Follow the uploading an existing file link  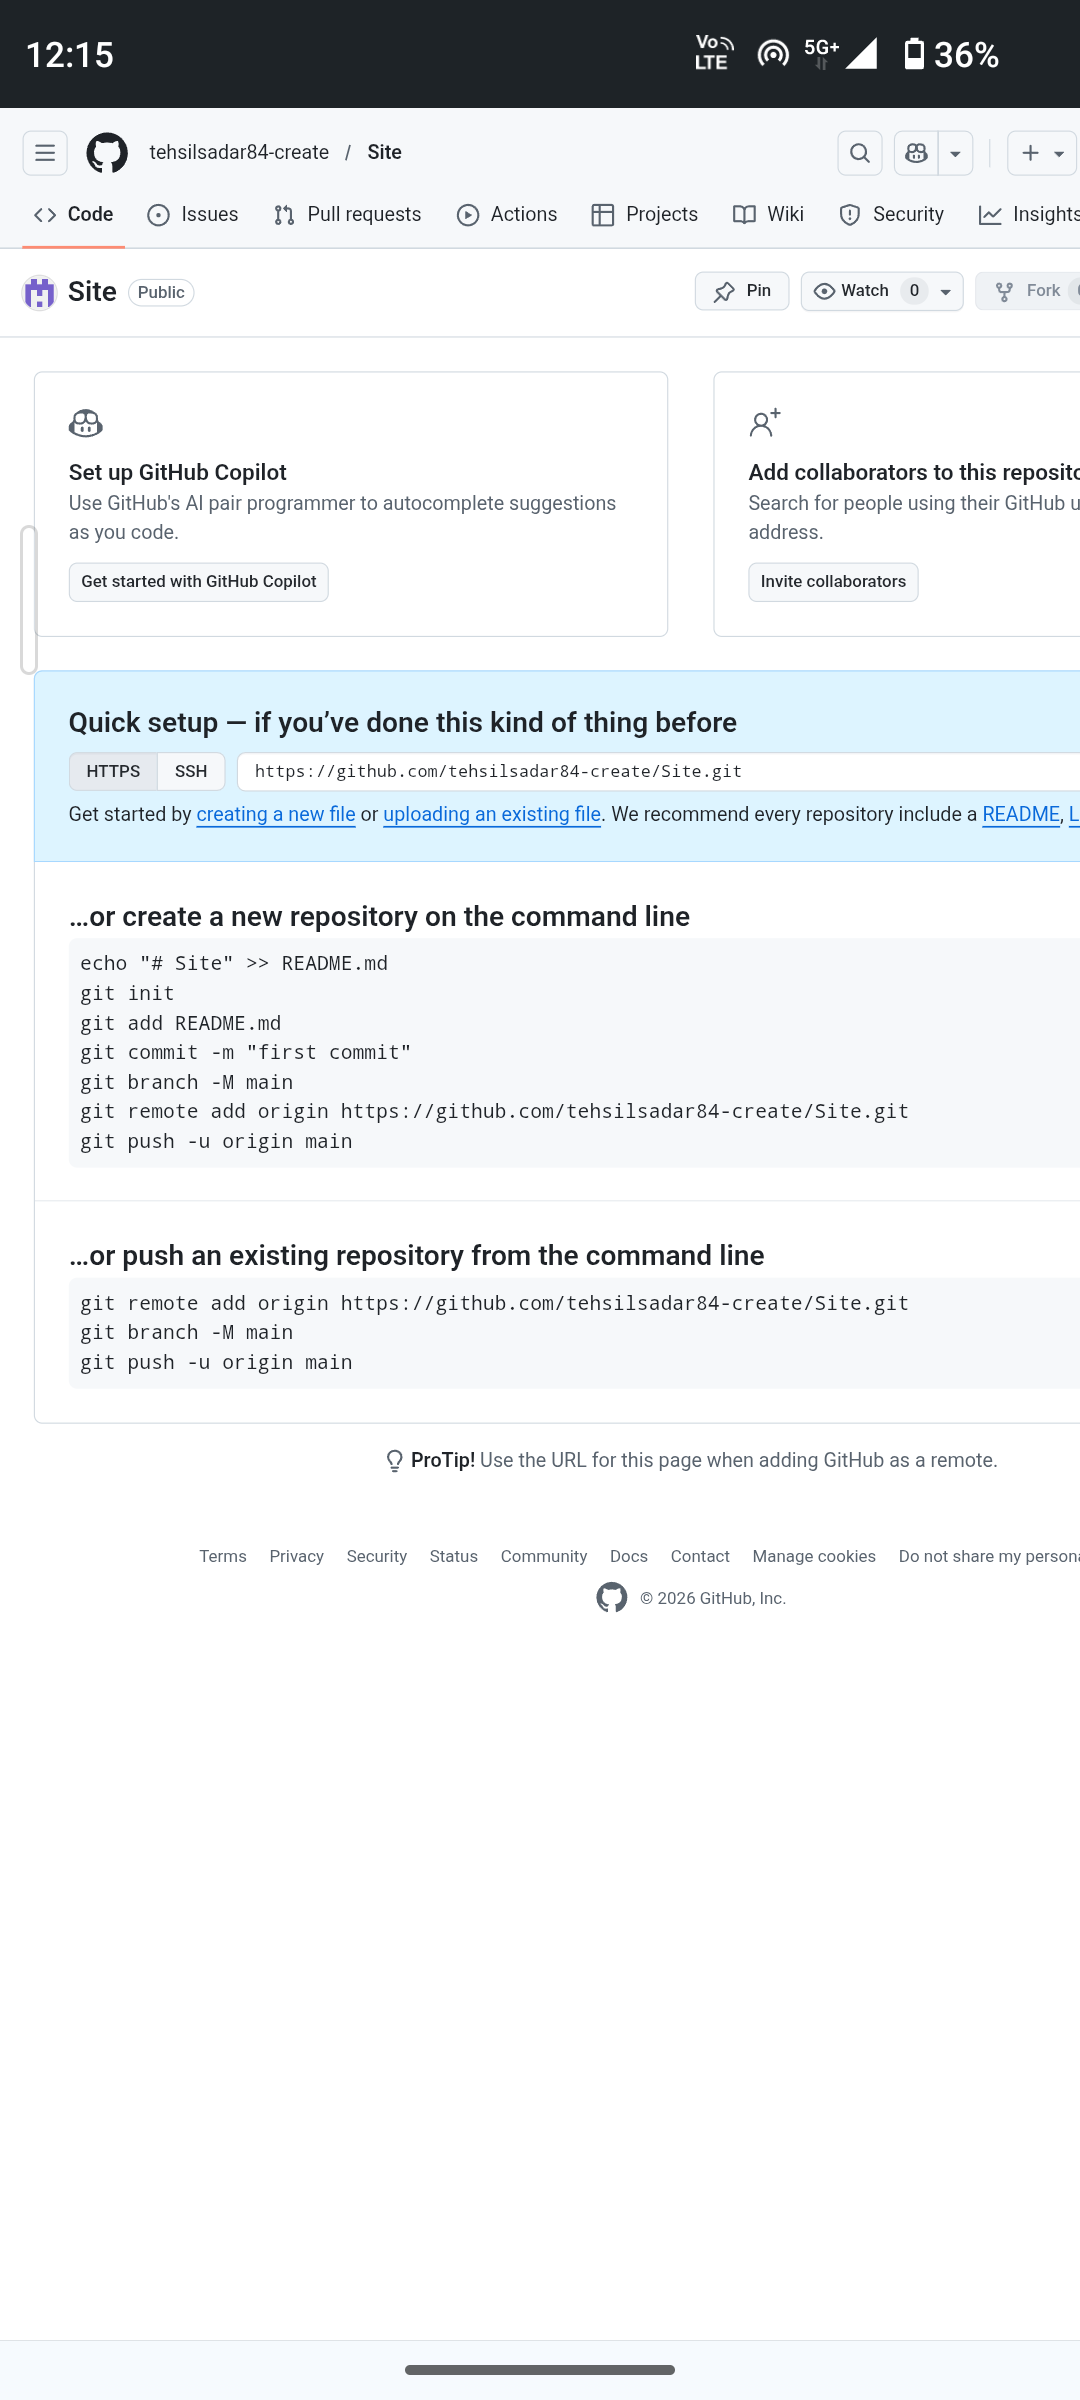tap(492, 815)
